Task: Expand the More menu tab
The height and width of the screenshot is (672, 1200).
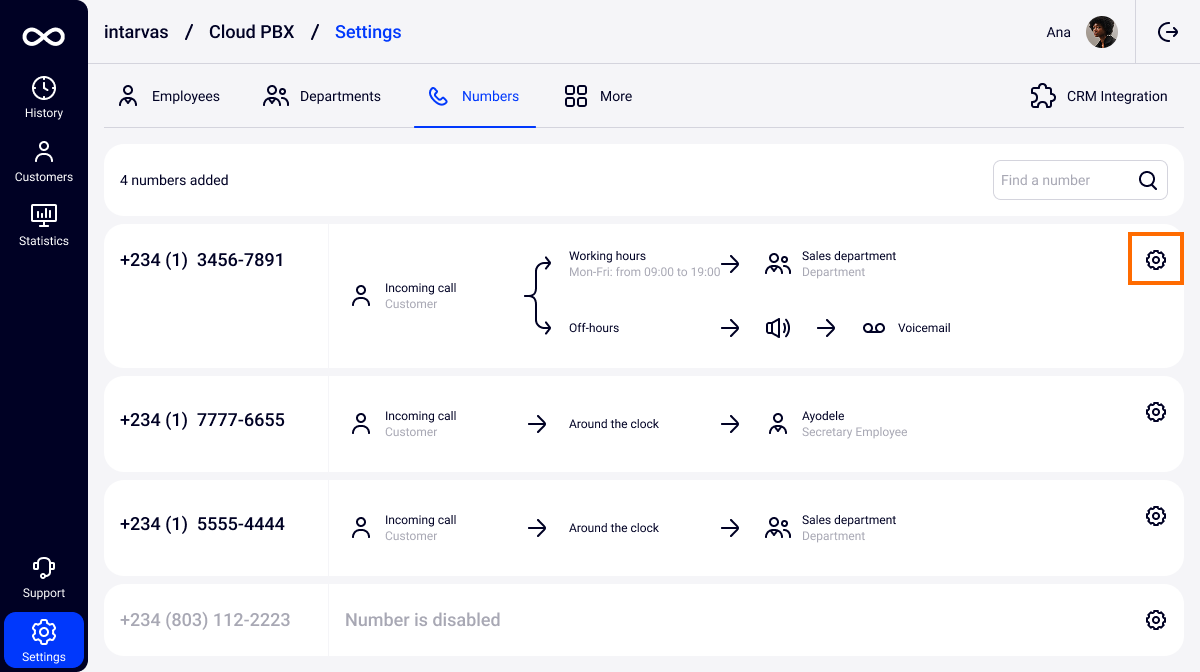Action: click(598, 97)
